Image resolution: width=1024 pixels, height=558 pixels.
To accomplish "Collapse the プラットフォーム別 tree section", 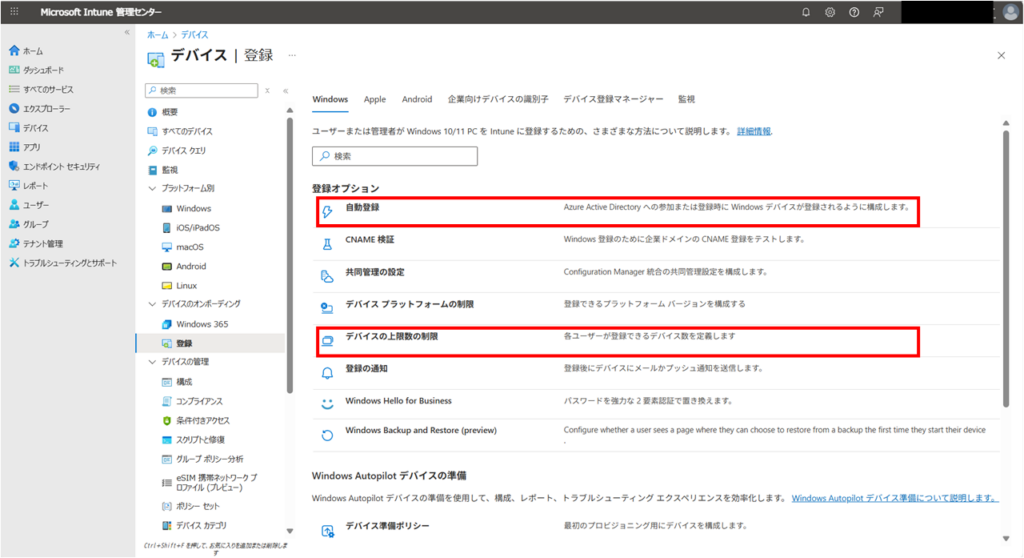I will pyautogui.click(x=152, y=188).
